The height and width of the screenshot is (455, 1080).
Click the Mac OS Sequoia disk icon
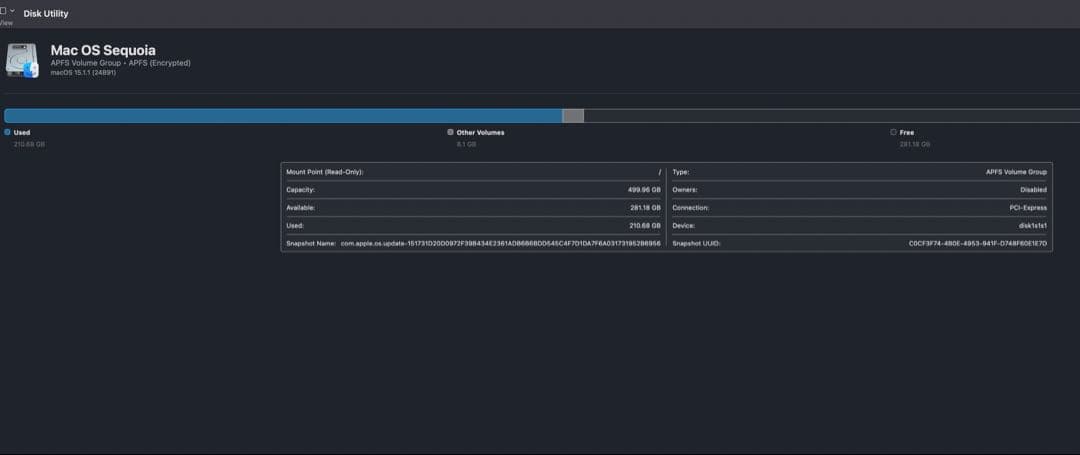(22, 60)
